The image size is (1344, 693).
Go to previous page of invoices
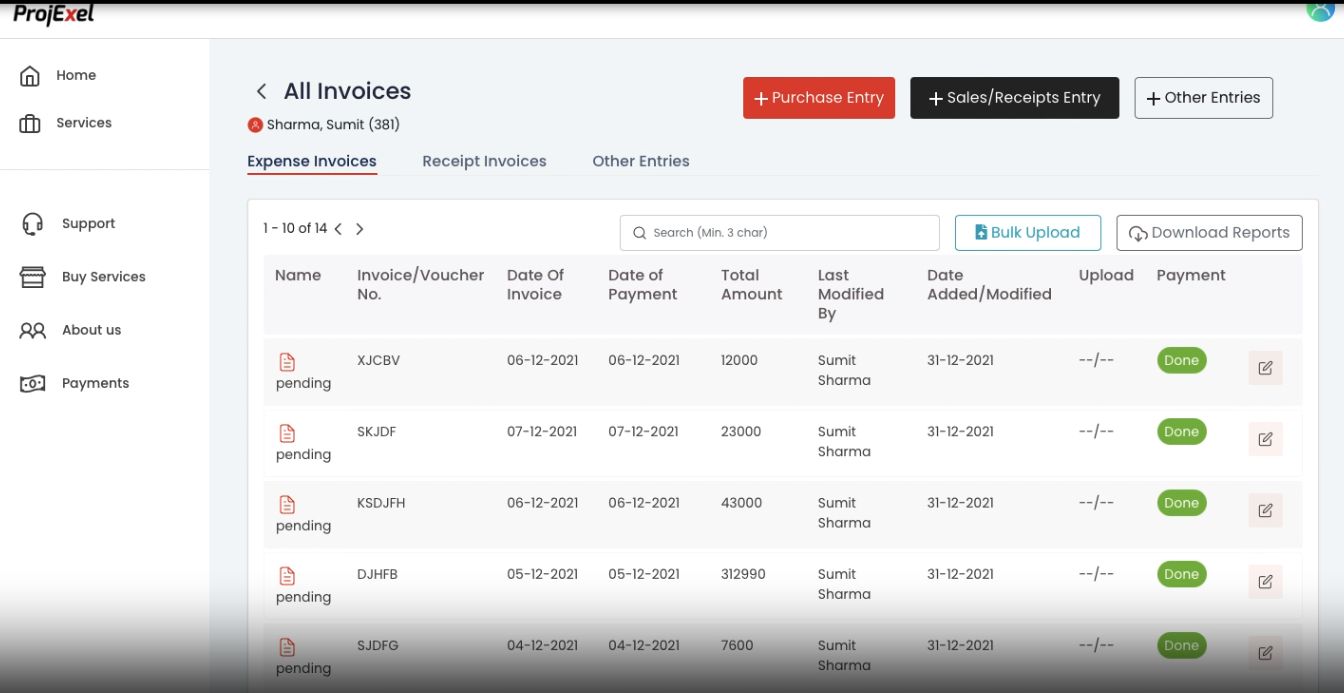(338, 229)
